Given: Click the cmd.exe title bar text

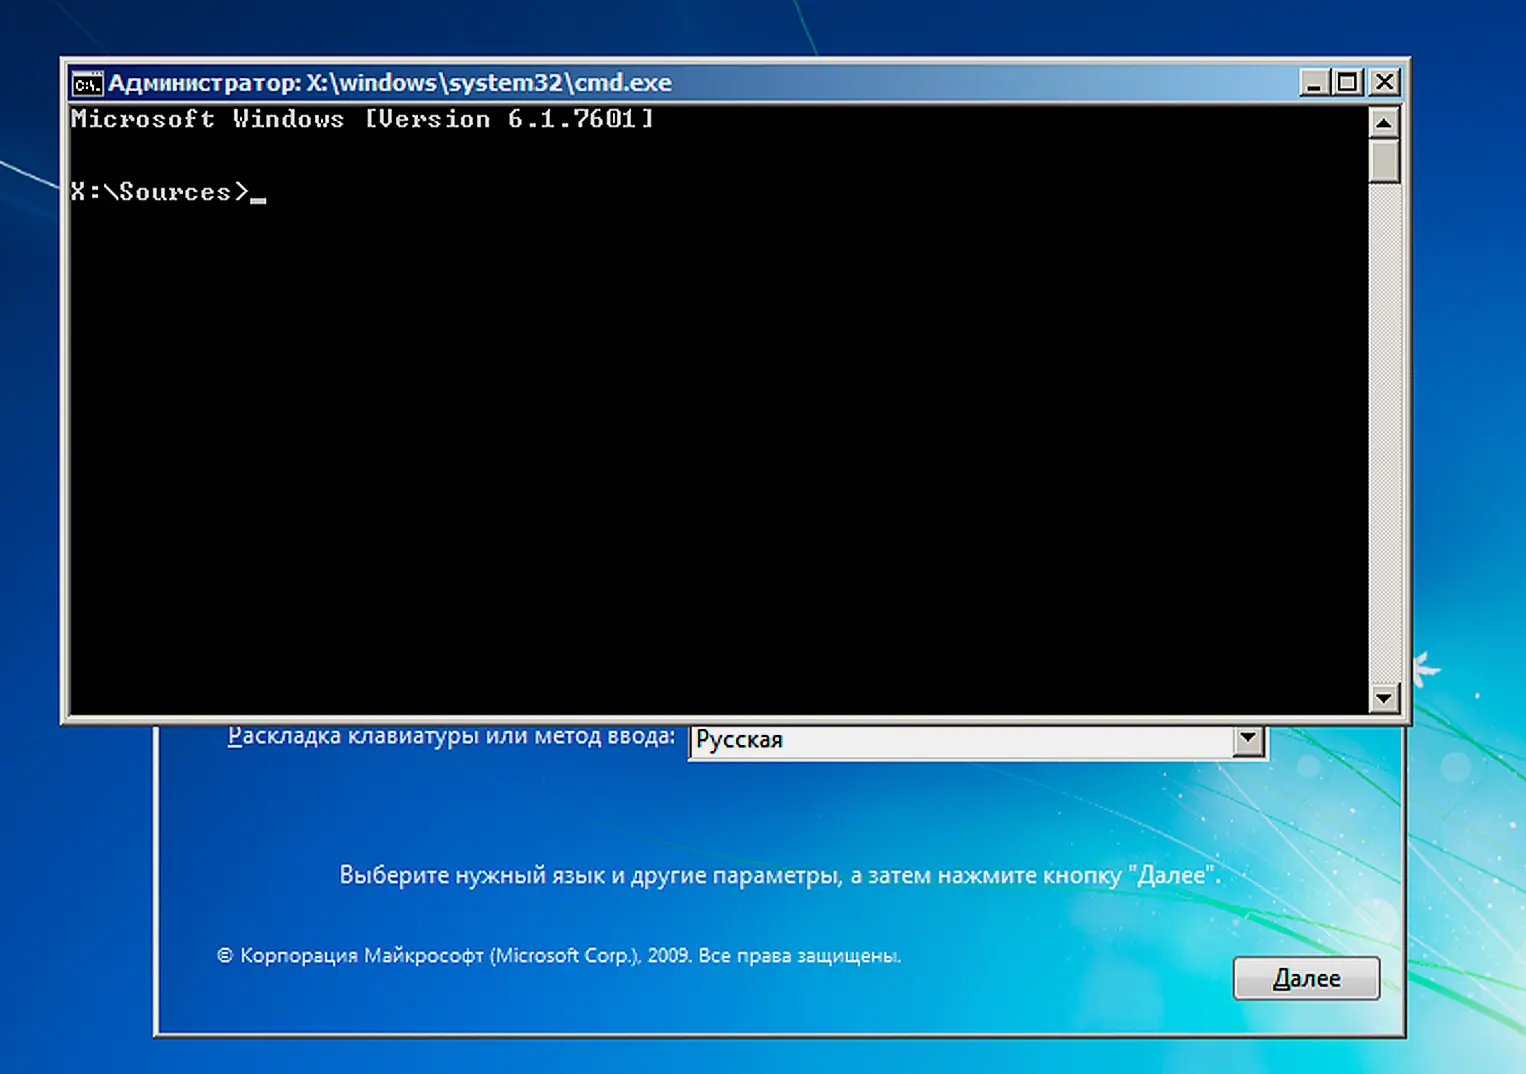Looking at the screenshot, I should (x=390, y=83).
